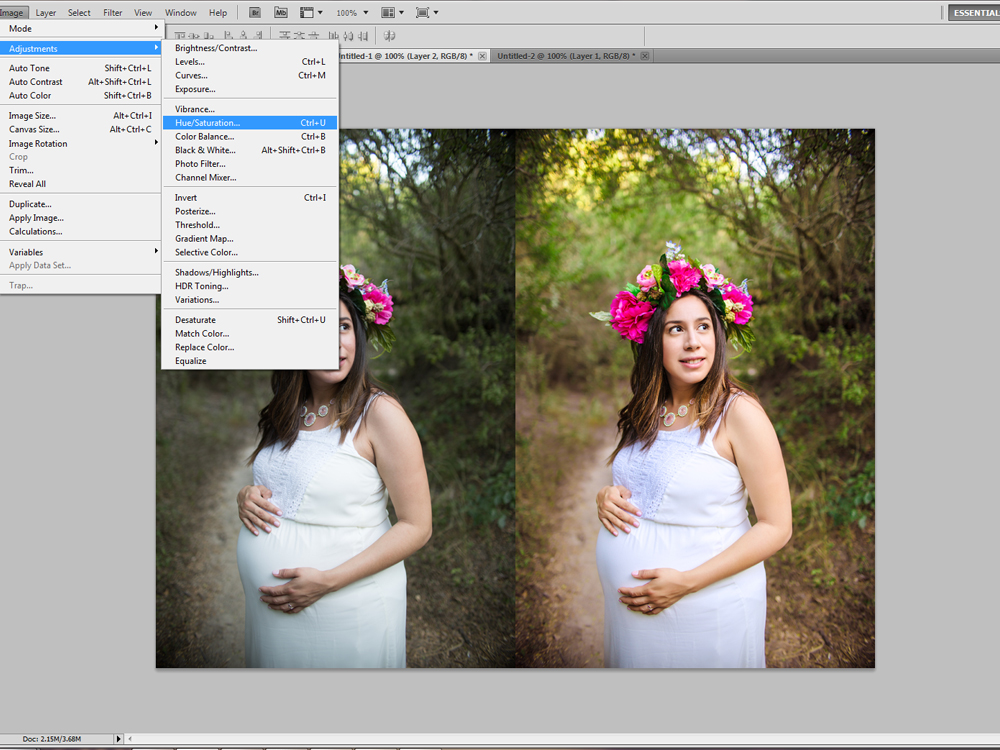Open the Screen Mode icon menu
The image size is (1000, 750).
426,13
